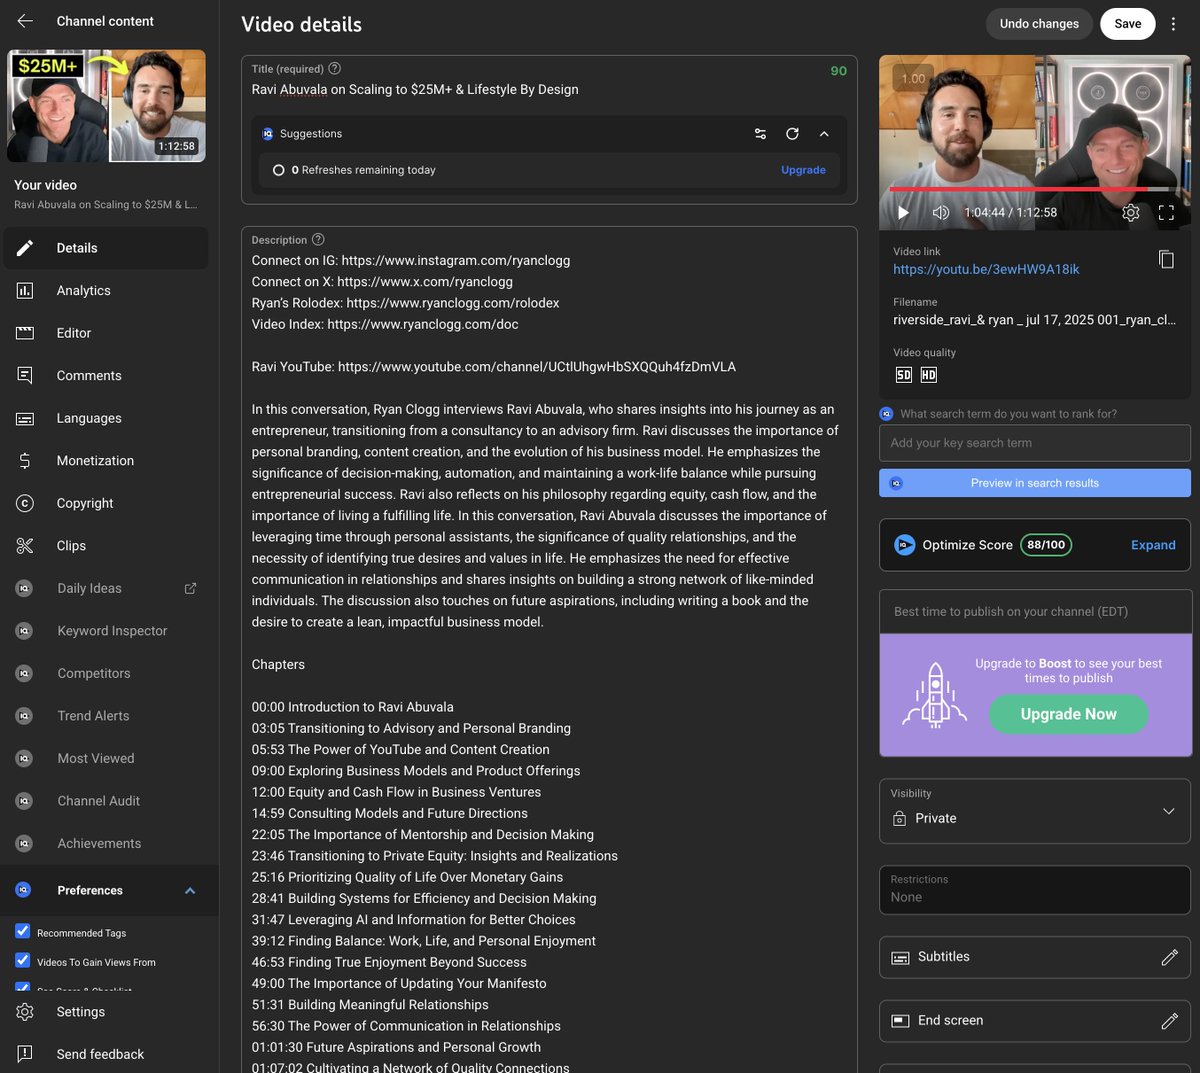
Task: Open the Competitors tool
Action: coord(106,673)
